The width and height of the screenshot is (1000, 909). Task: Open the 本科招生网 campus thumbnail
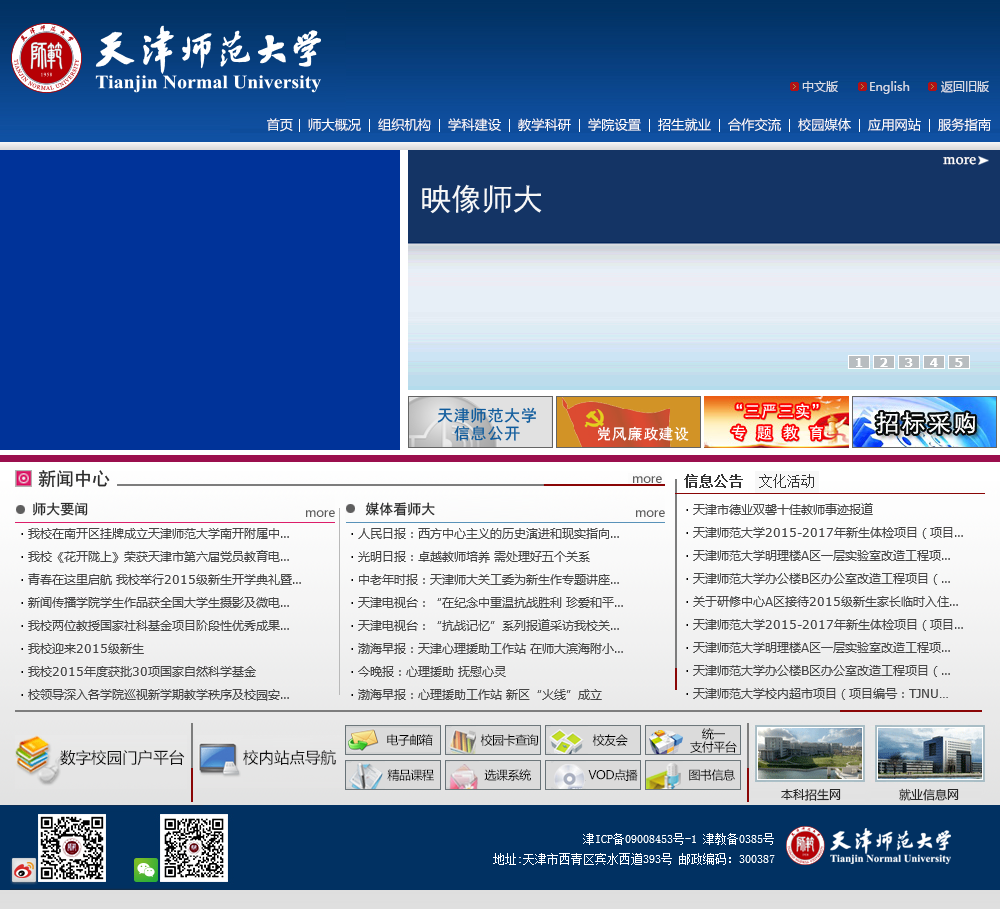tap(810, 754)
